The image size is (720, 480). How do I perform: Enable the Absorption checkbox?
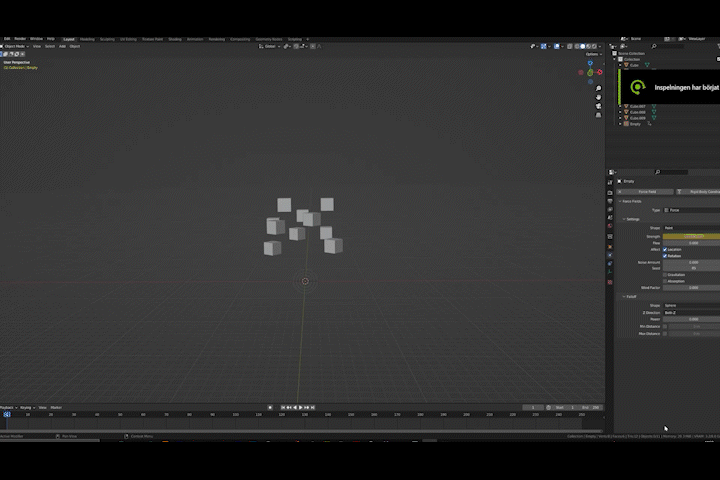(x=665, y=281)
